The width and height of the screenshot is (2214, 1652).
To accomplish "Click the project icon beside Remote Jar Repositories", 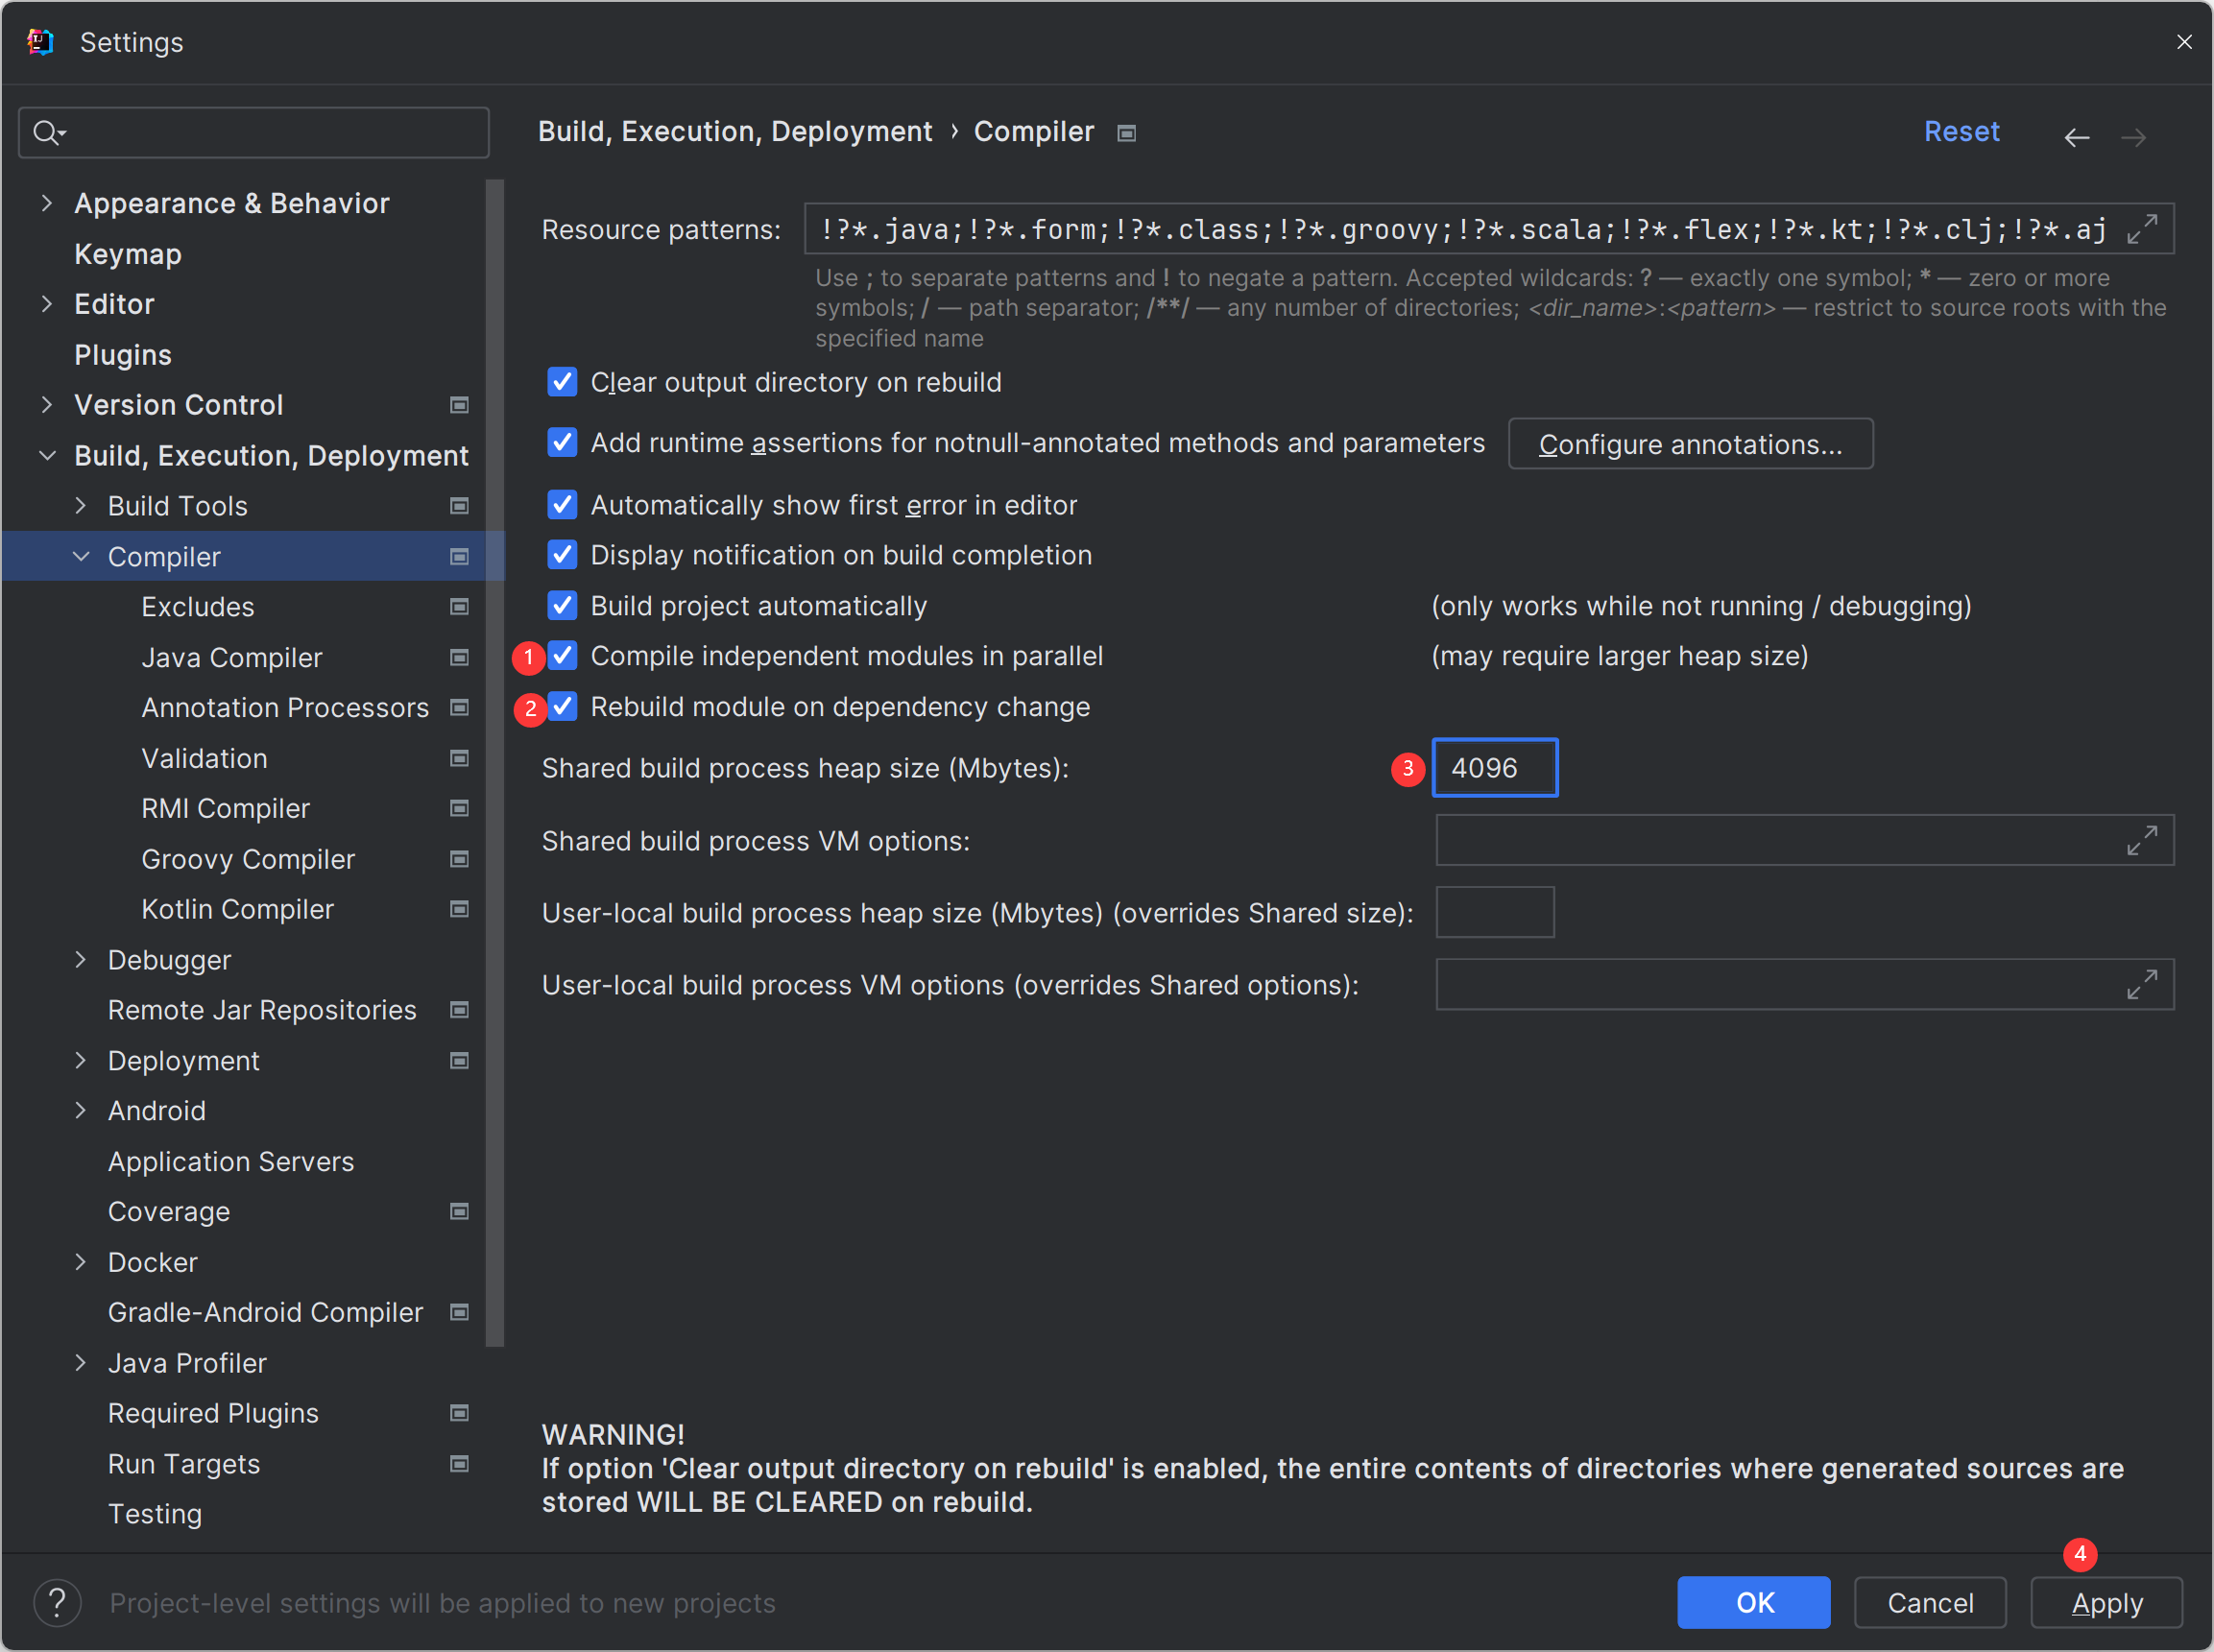I will click(x=459, y=1010).
